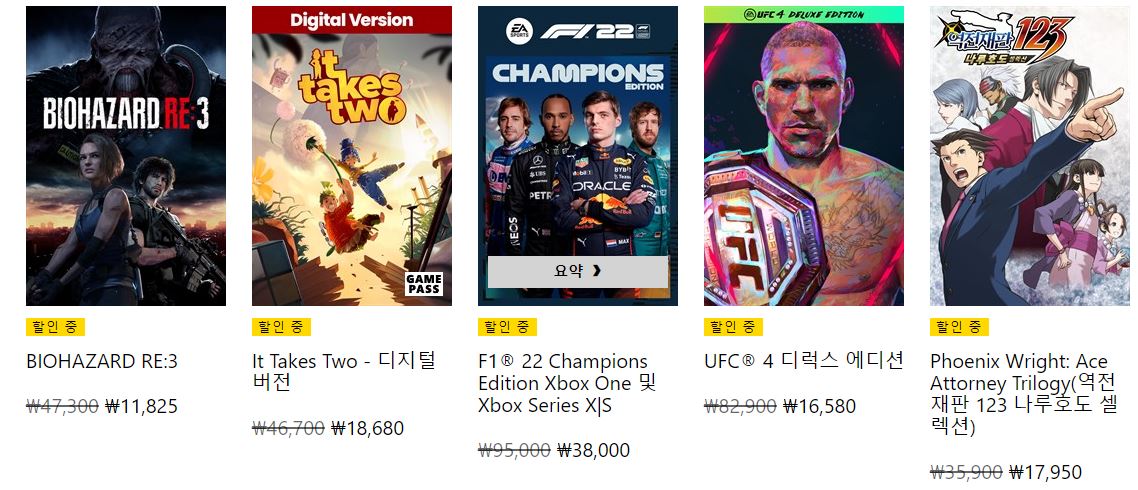Open the F1® 22 Champions Edition title link
The height and width of the screenshot is (490, 1138).
(567, 383)
